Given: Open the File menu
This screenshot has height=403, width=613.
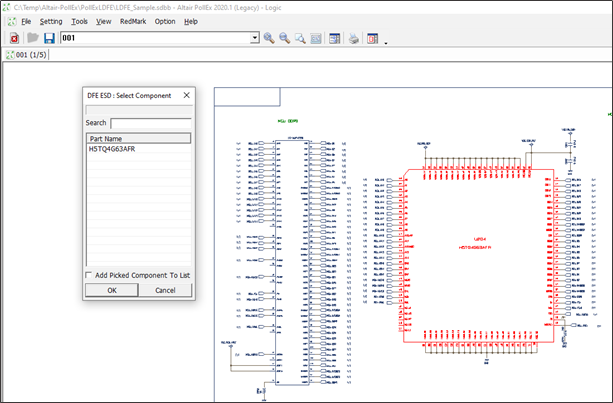Looking at the screenshot, I should (x=26, y=21).
